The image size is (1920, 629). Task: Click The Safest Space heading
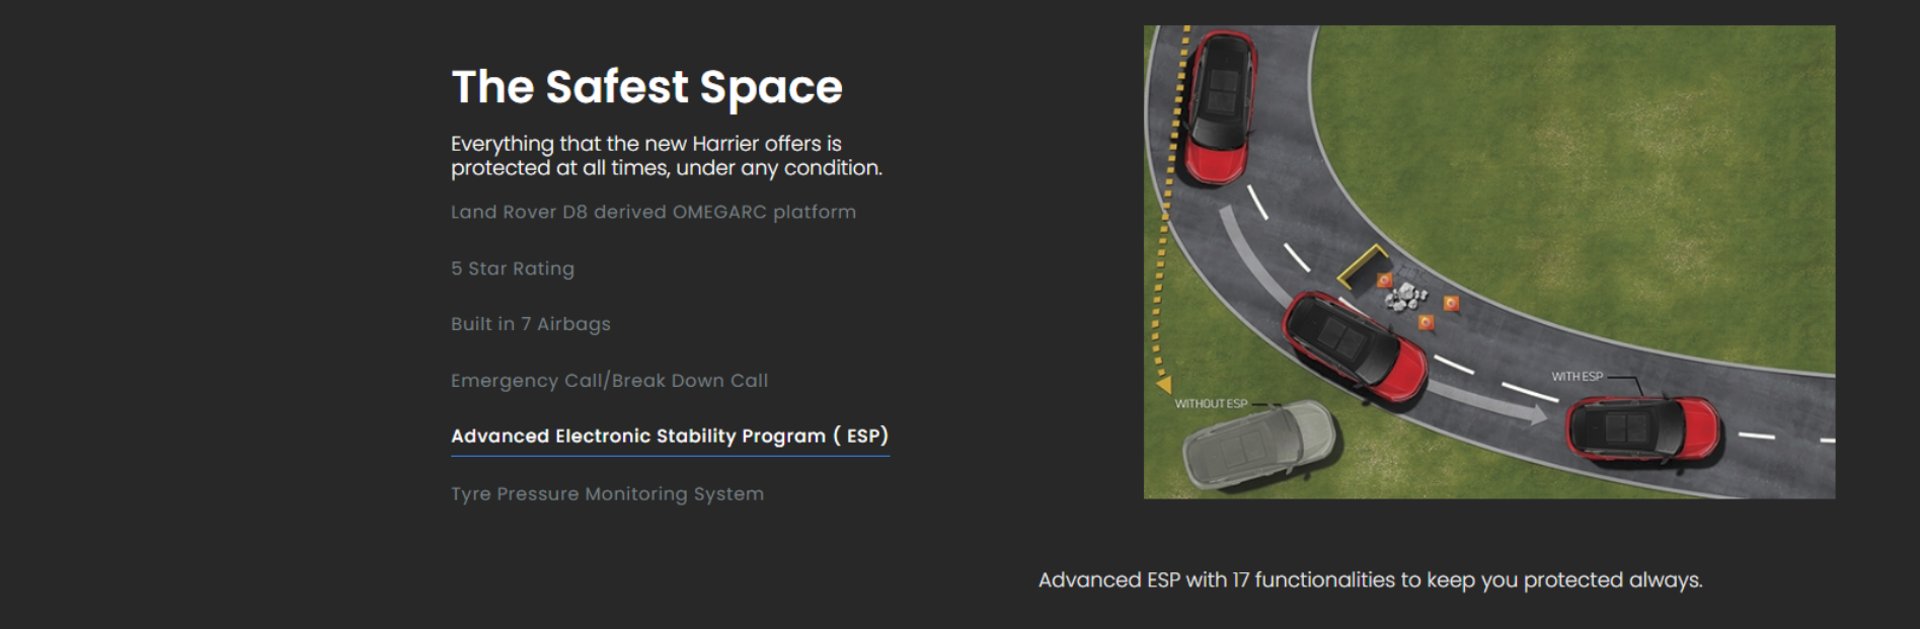[x=647, y=87]
